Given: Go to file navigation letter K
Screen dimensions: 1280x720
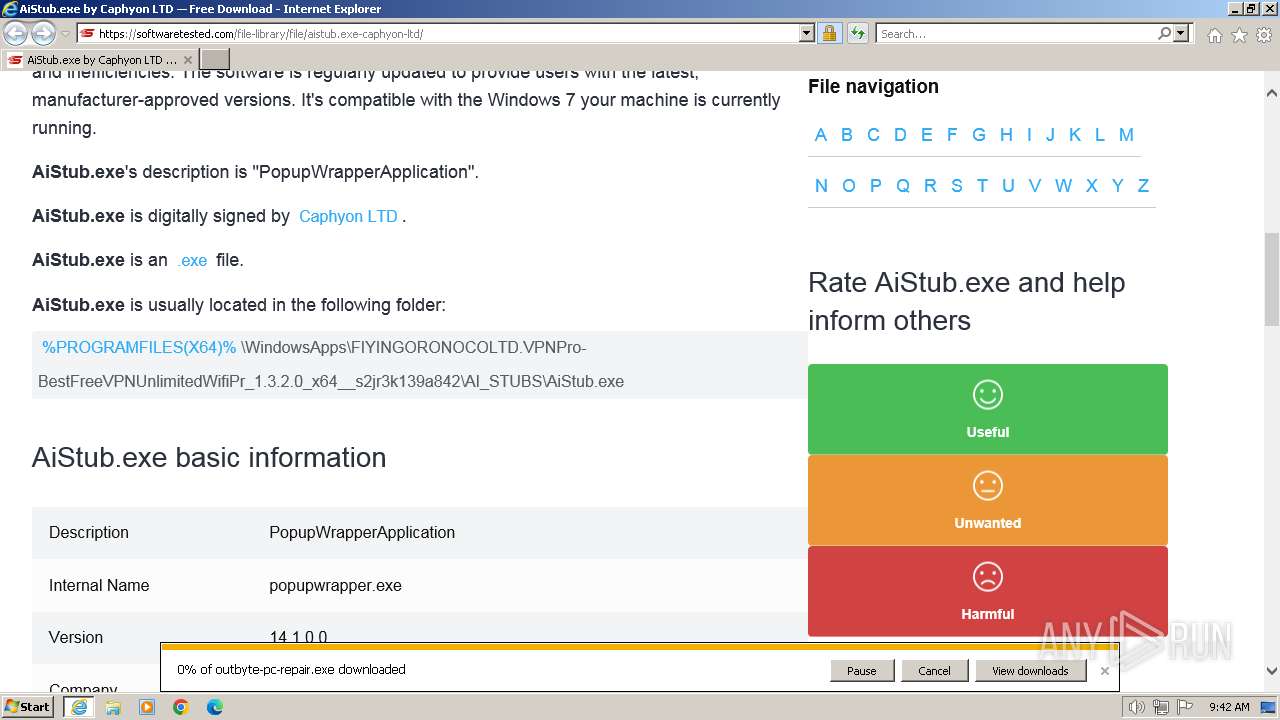Looking at the screenshot, I should 1075,135.
